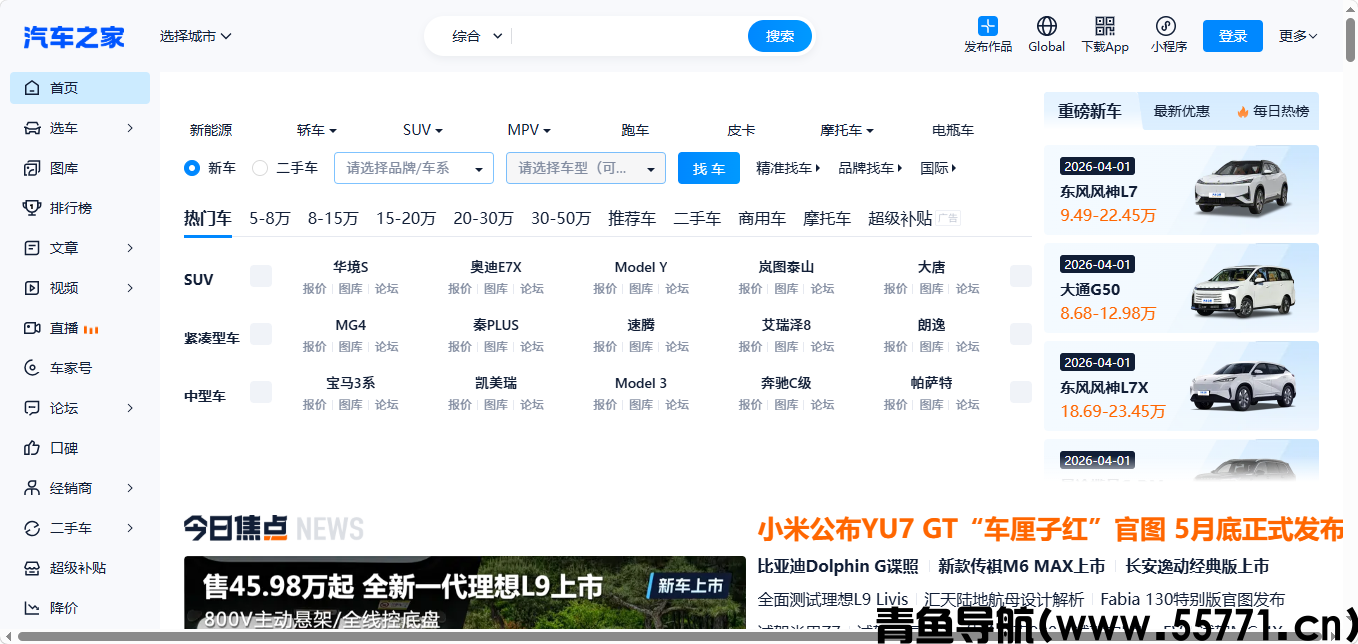Click the 下载App QR code icon

[x=1105, y=26]
